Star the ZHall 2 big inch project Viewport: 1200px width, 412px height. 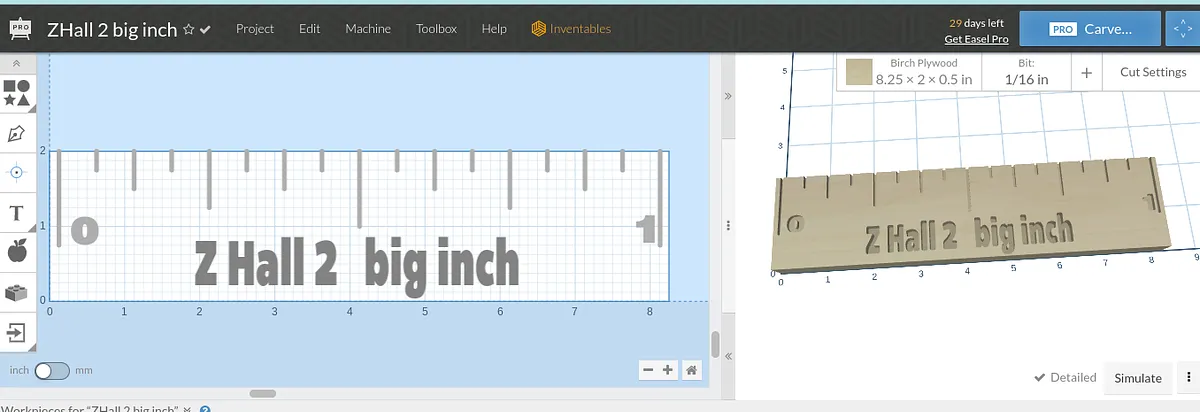(188, 30)
